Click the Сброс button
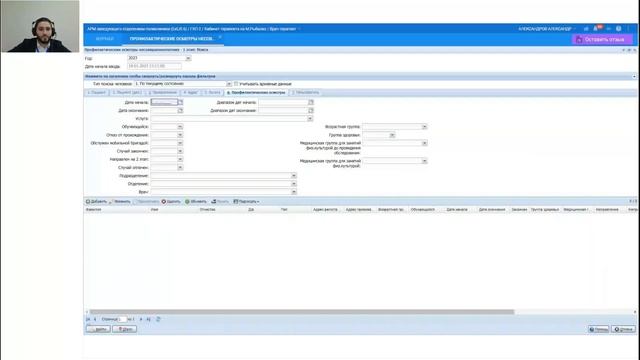This screenshot has width=640, height=360. pyautogui.click(x=124, y=329)
